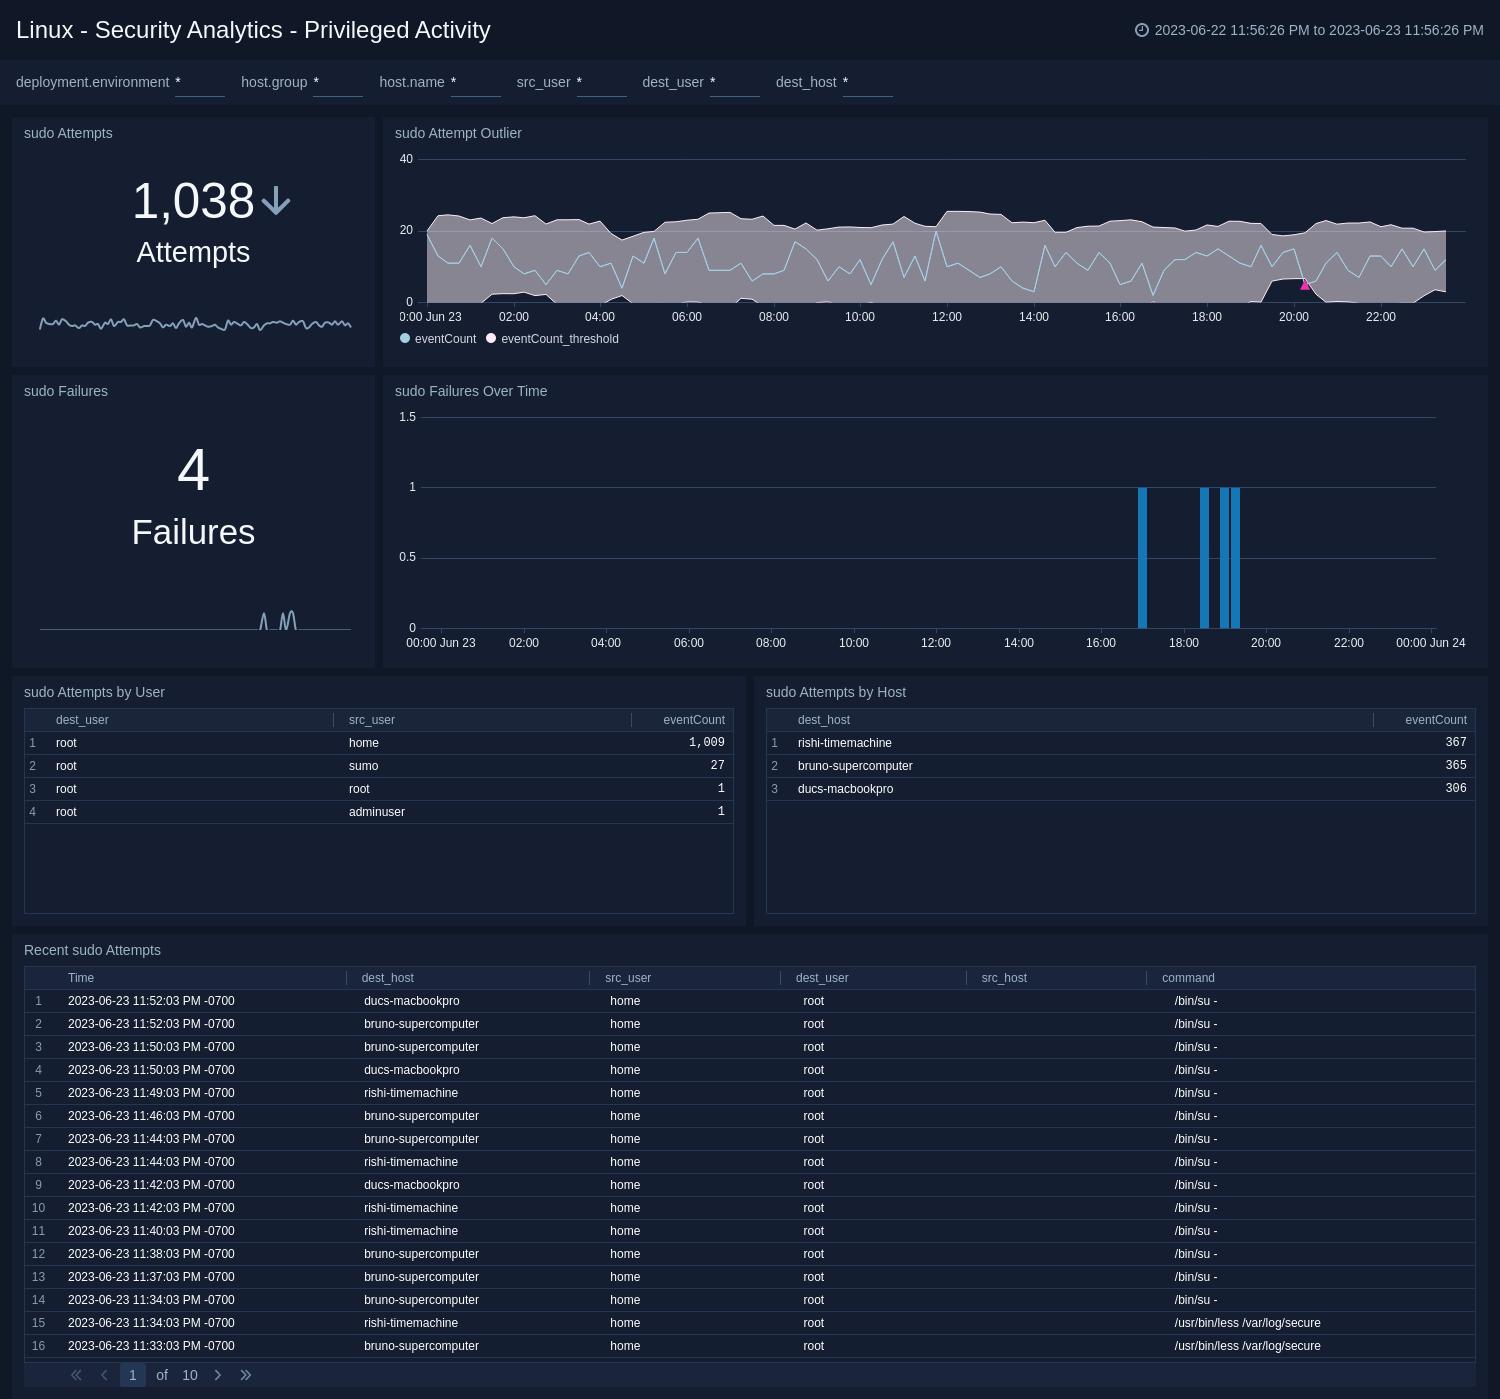The width and height of the screenshot is (1500, 1399).
Task: Click the host.group filter field
Action: (338, 83)
